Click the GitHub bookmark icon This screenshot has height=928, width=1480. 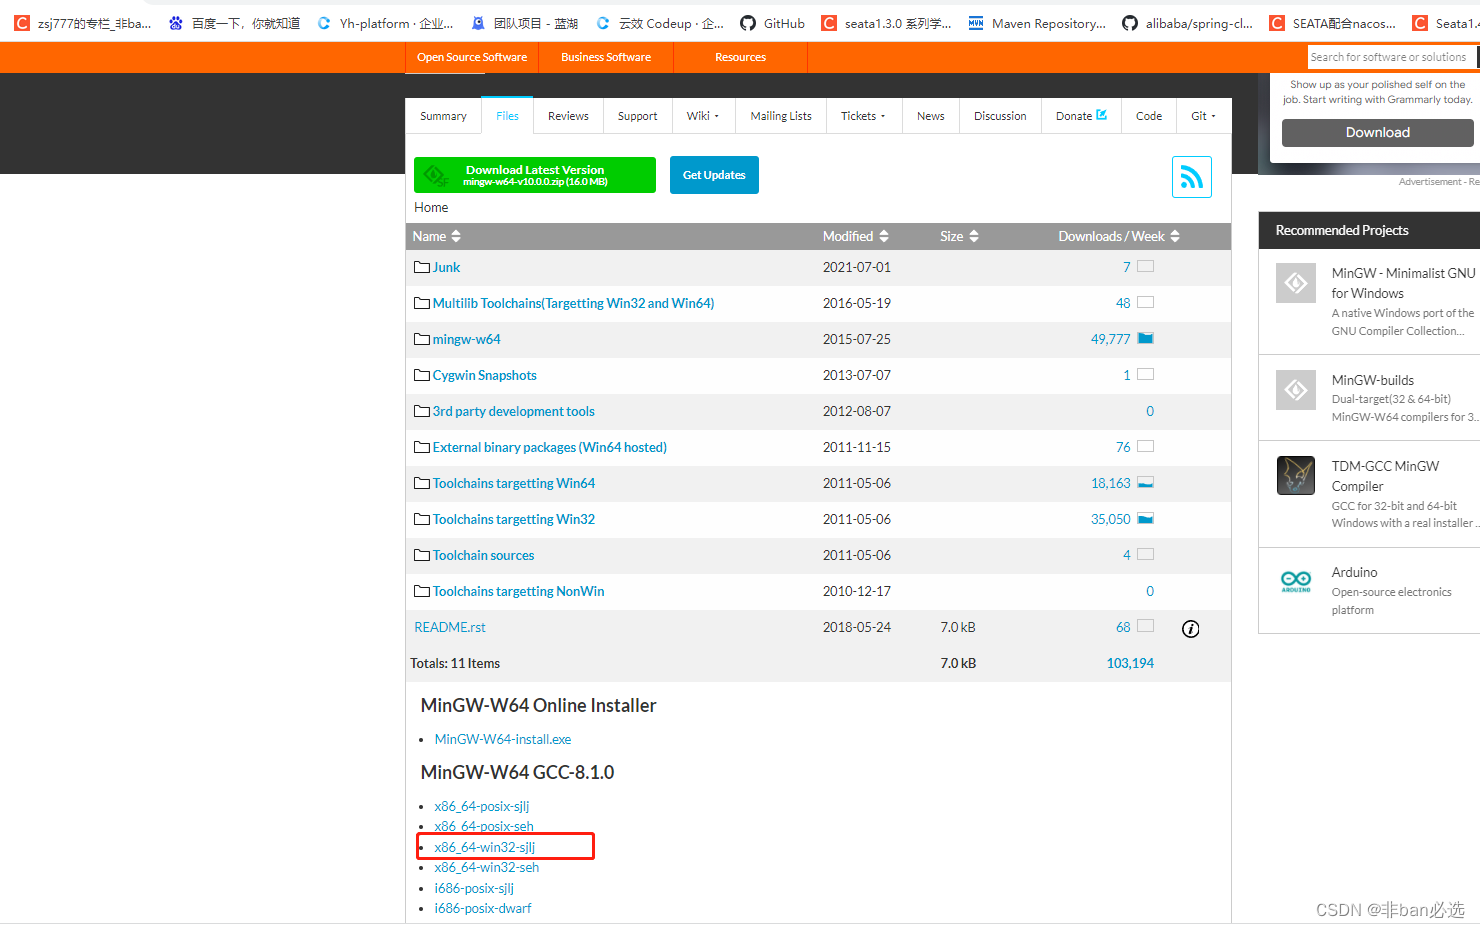(x=748, y=23)
